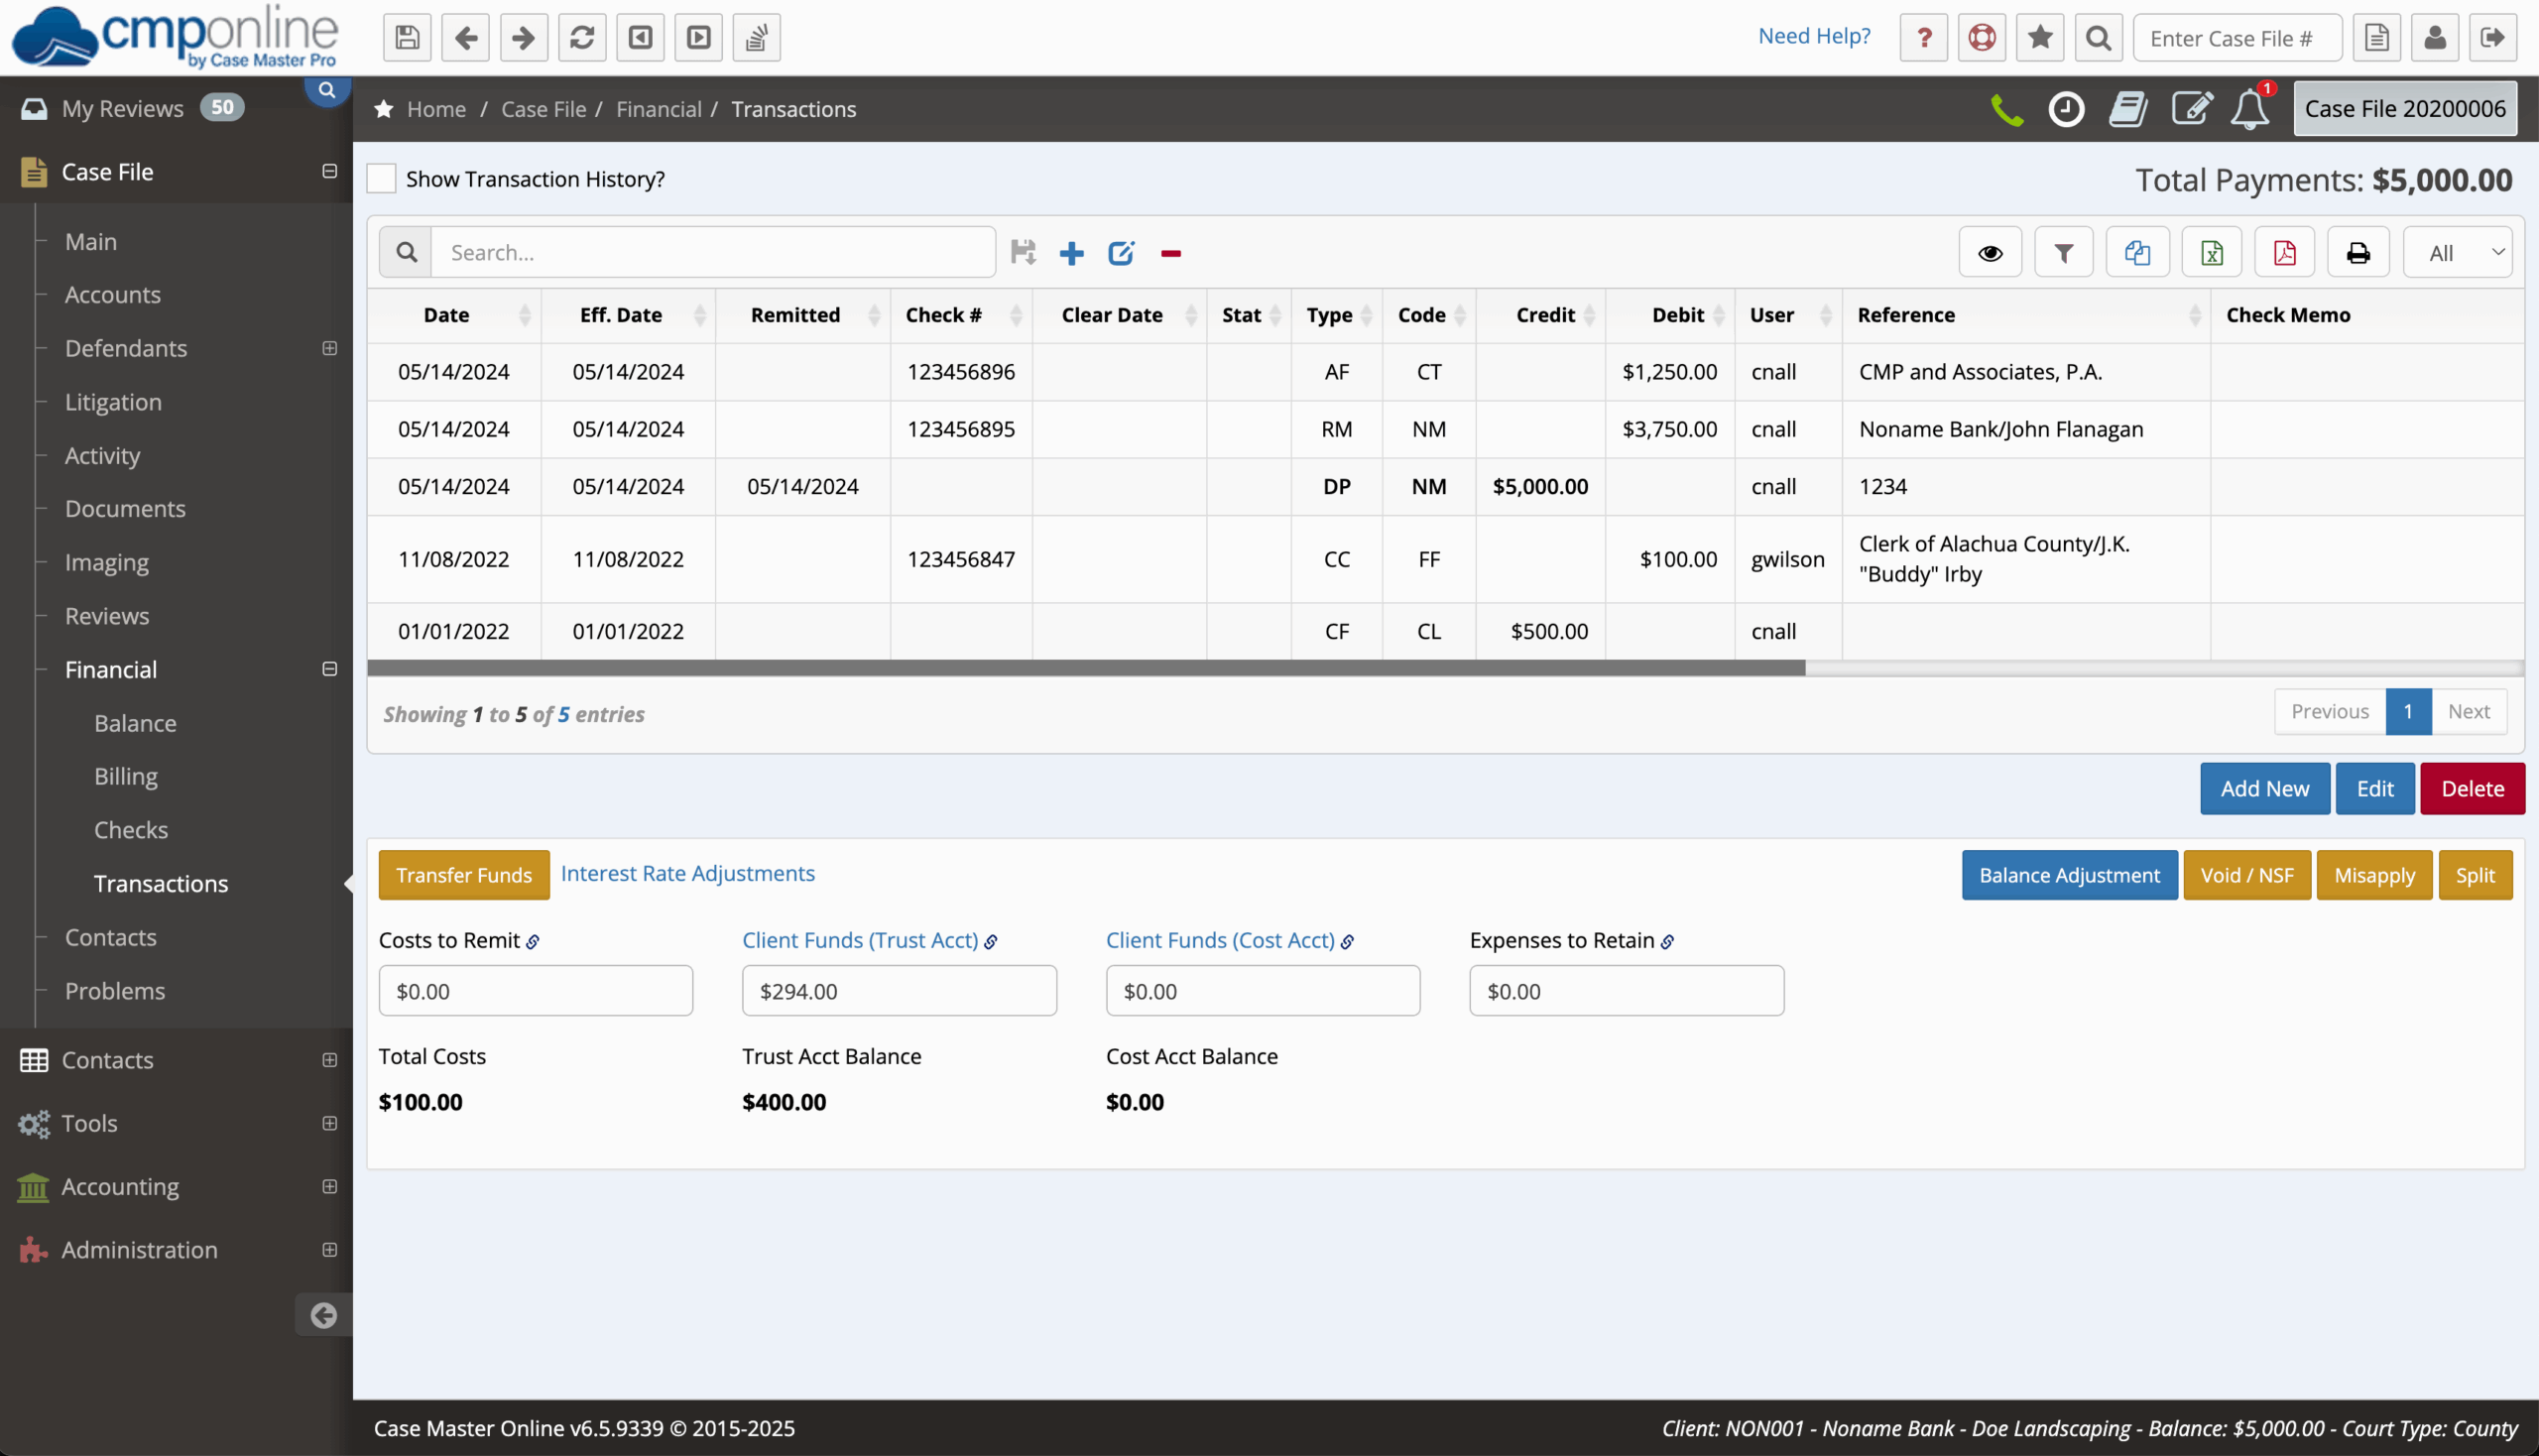This screenshot has width=2539, height=1456.
Task: Expand the Defendants tree node
Action: [329, 348]
